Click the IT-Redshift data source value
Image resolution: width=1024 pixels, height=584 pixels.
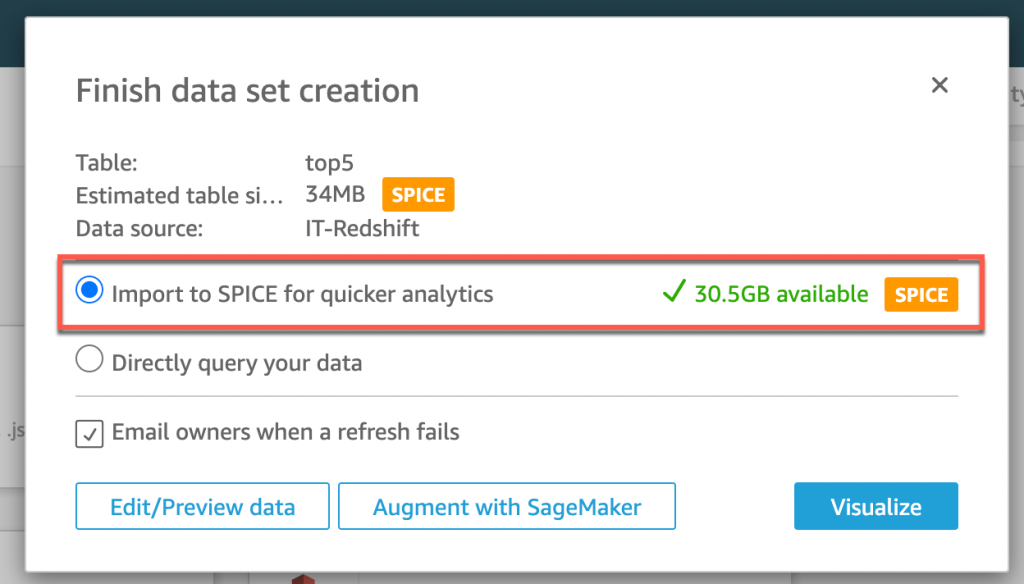point(362,228)
